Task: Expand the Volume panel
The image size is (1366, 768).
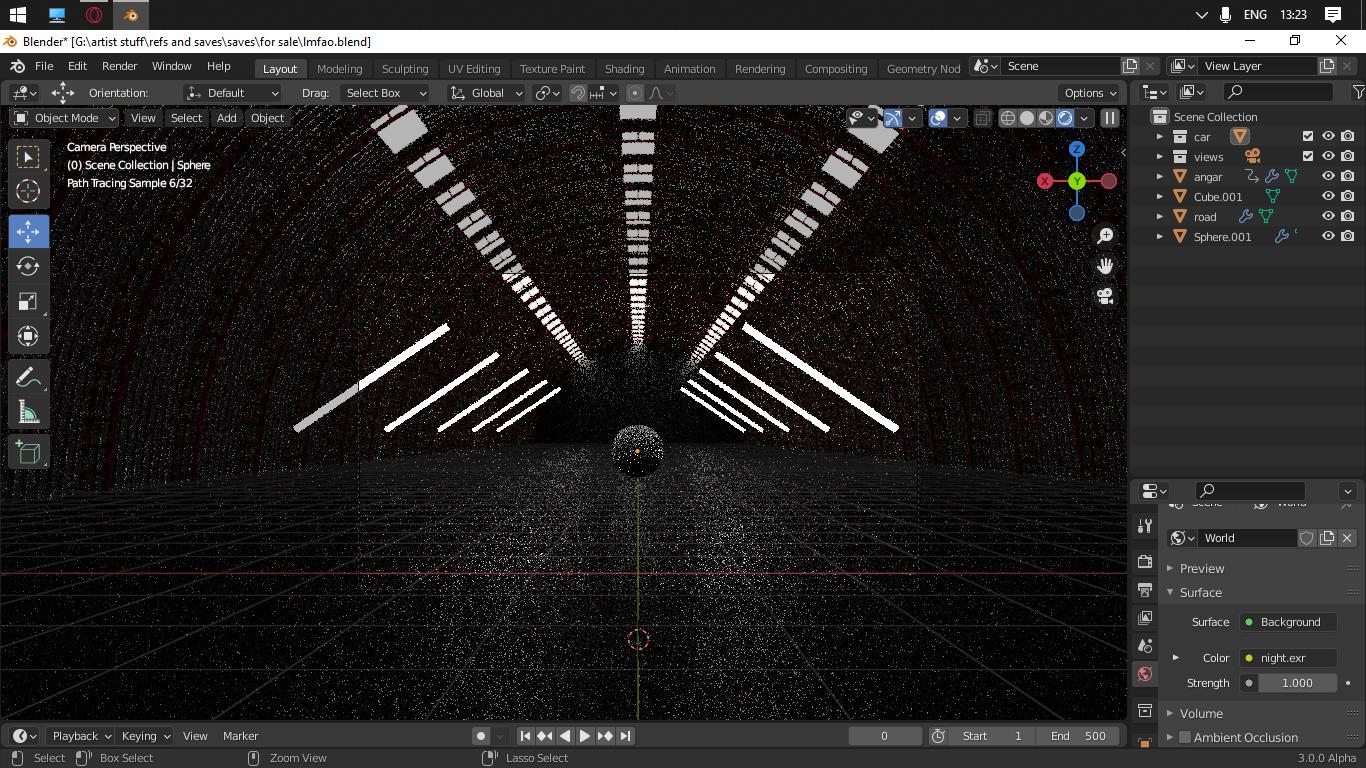Action: tap(1201, 713)
